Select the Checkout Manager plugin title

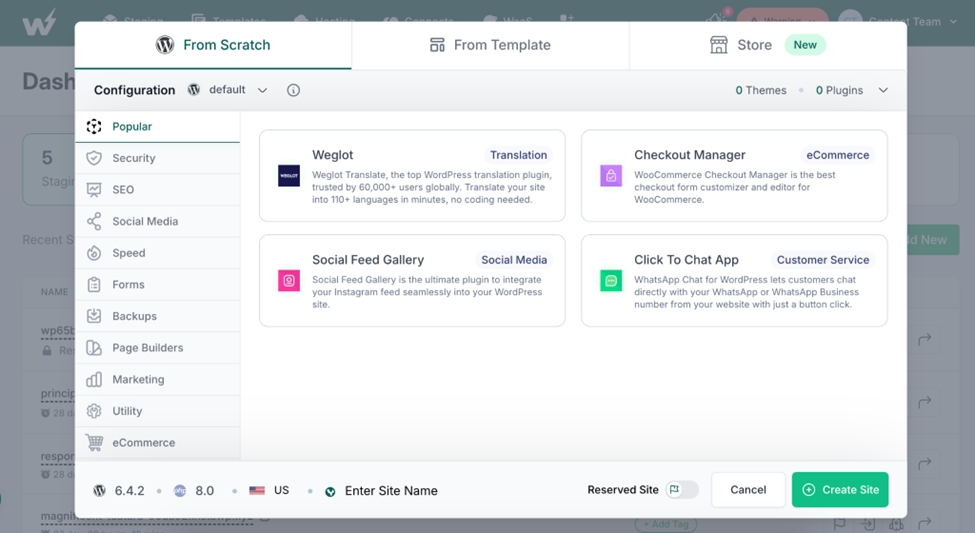[690, 155]
